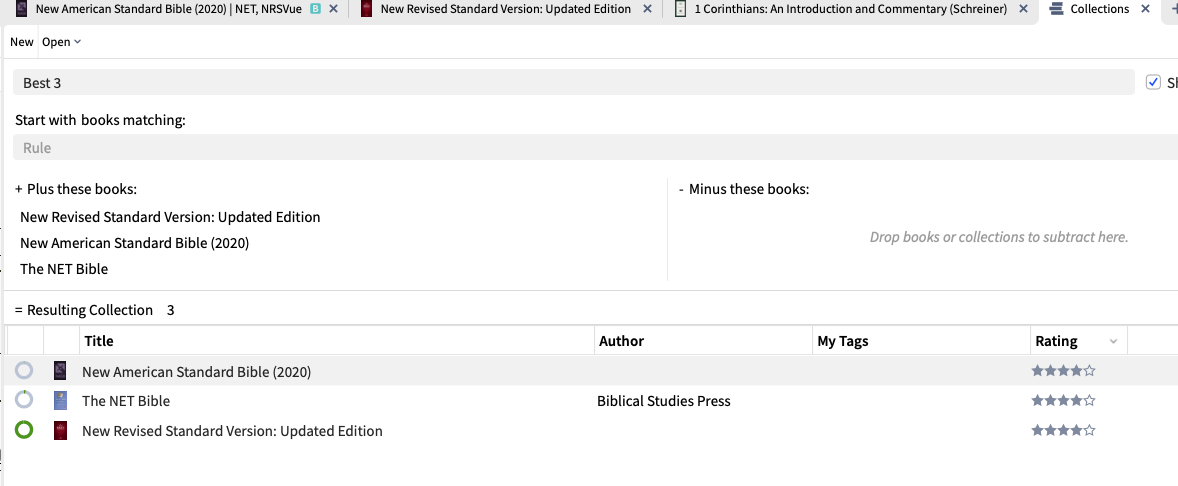Click the progress ring for NASB 2020 row

point(24,370)
